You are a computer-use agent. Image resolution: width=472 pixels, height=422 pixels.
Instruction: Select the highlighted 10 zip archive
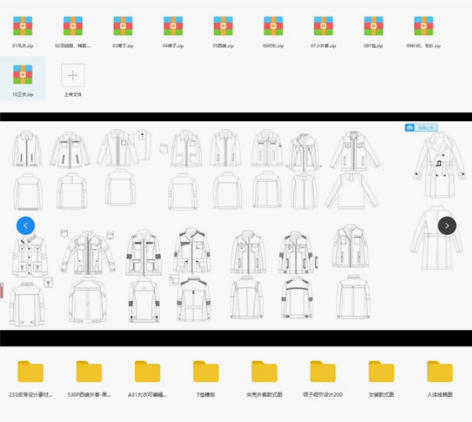(23, 79)
